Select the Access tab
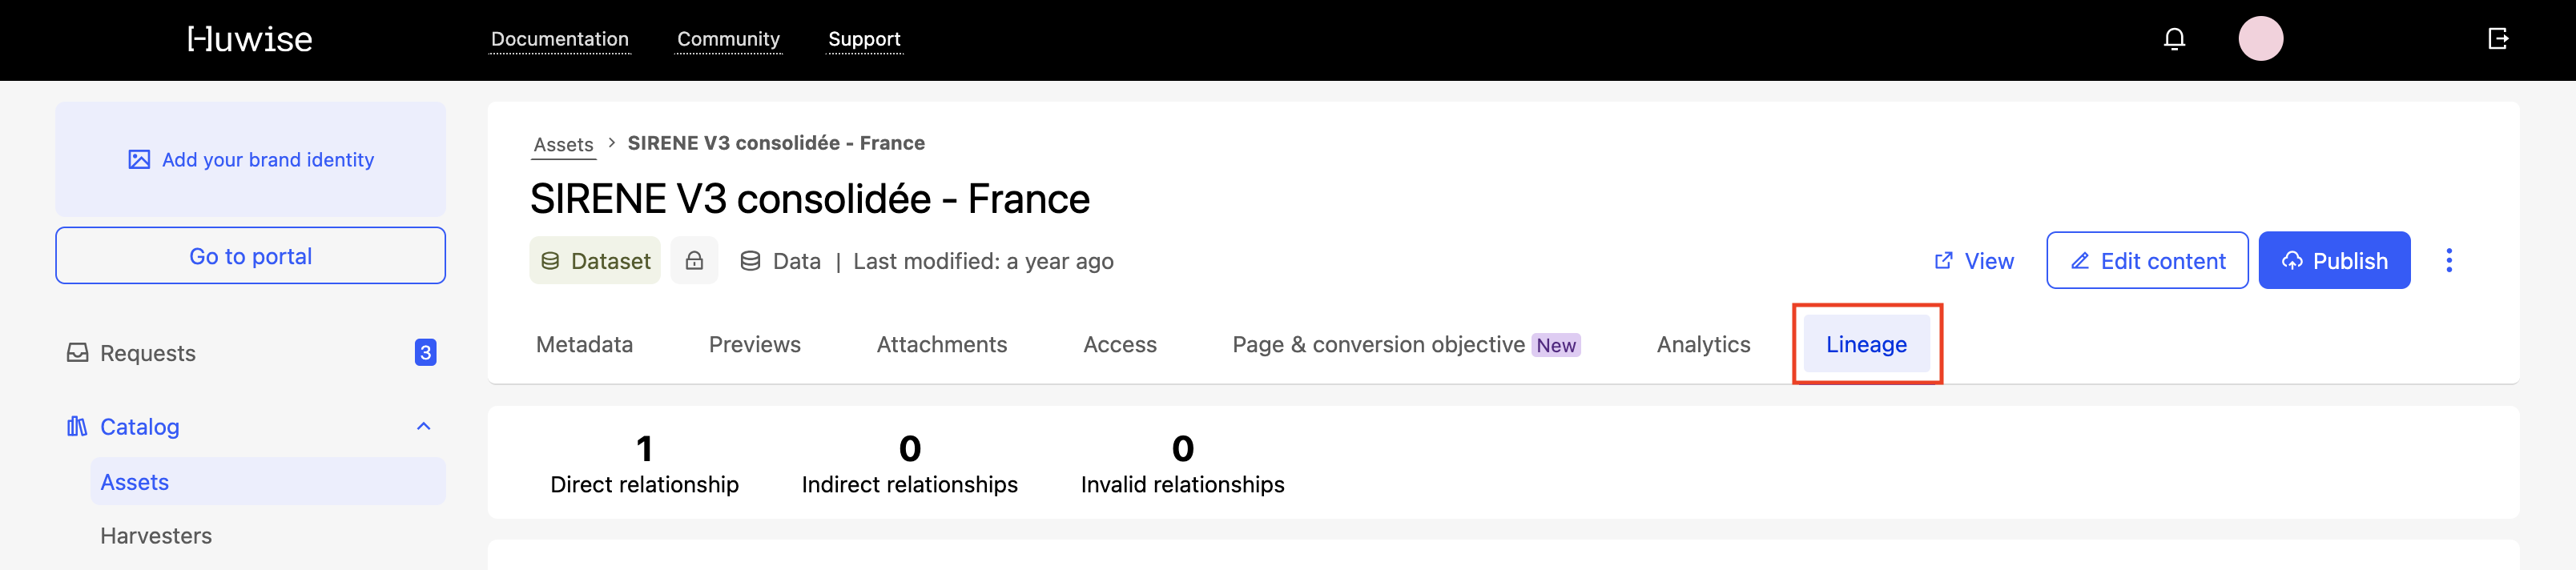2576x570 pixels. coord(1119,345)
